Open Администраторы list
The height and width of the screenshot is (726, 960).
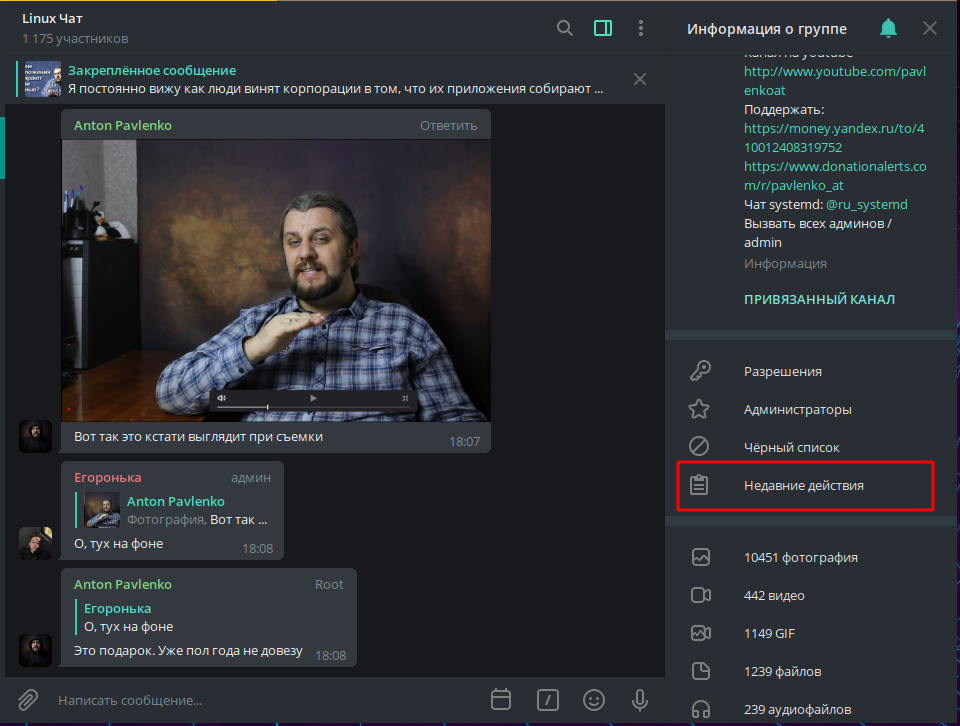pyautogui.click(x=812, y=410)
